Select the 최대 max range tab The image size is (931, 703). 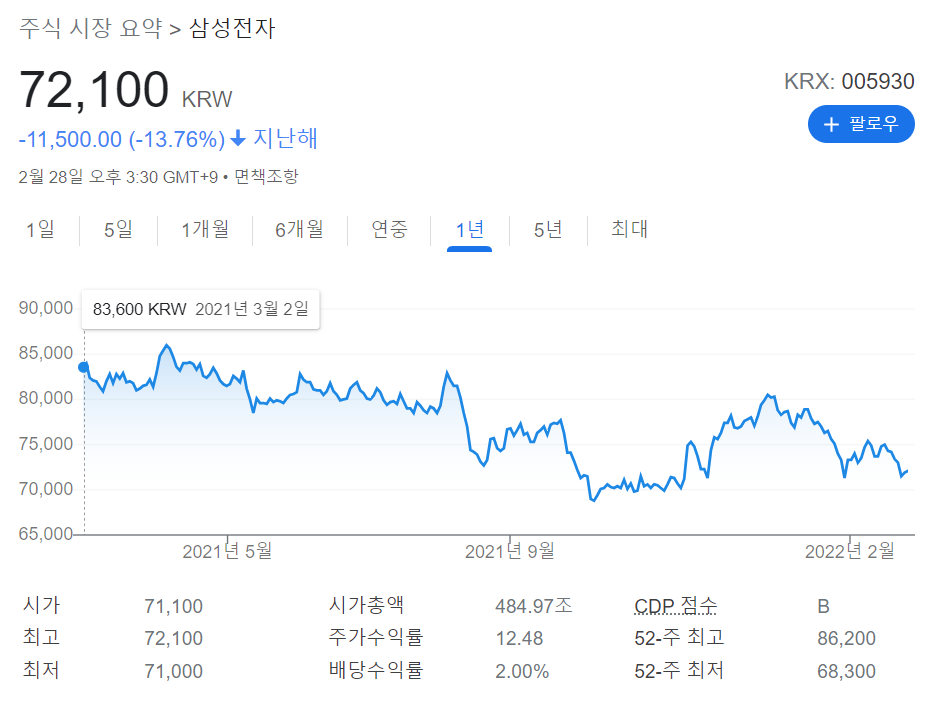(629, 229)
